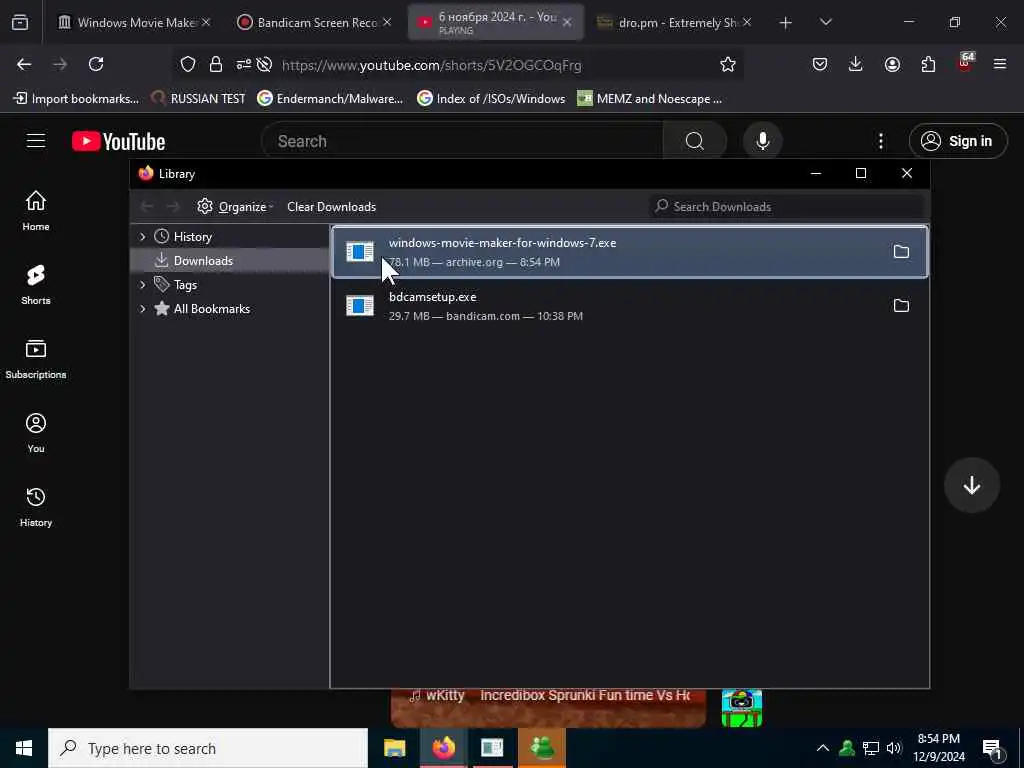Screen dimensions: 1024x768
Task: Open the Windows Start menu
Action: tap(24, 748)
